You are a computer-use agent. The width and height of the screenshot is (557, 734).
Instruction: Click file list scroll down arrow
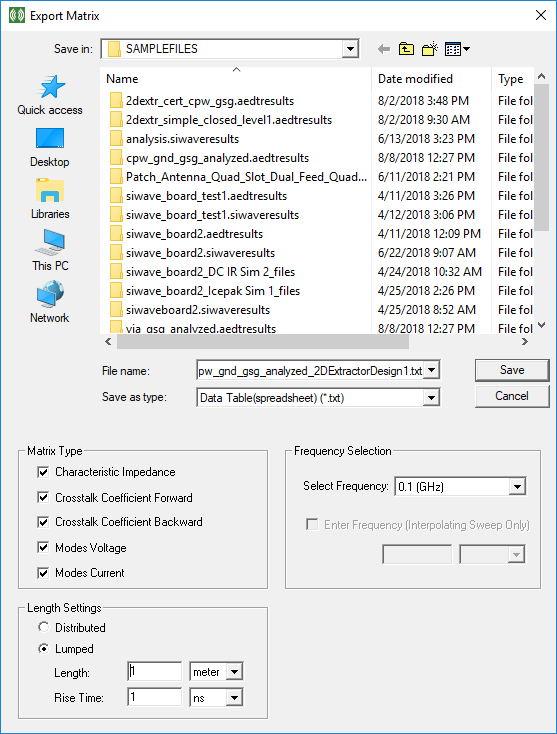tap(542, 325)
